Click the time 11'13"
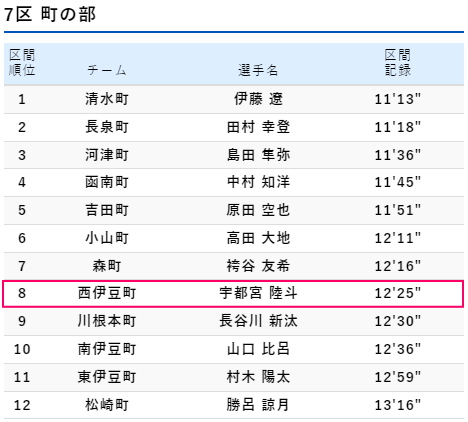Viewport: 468px width, 422px height. pyautogui.click(x=398, y=99)
